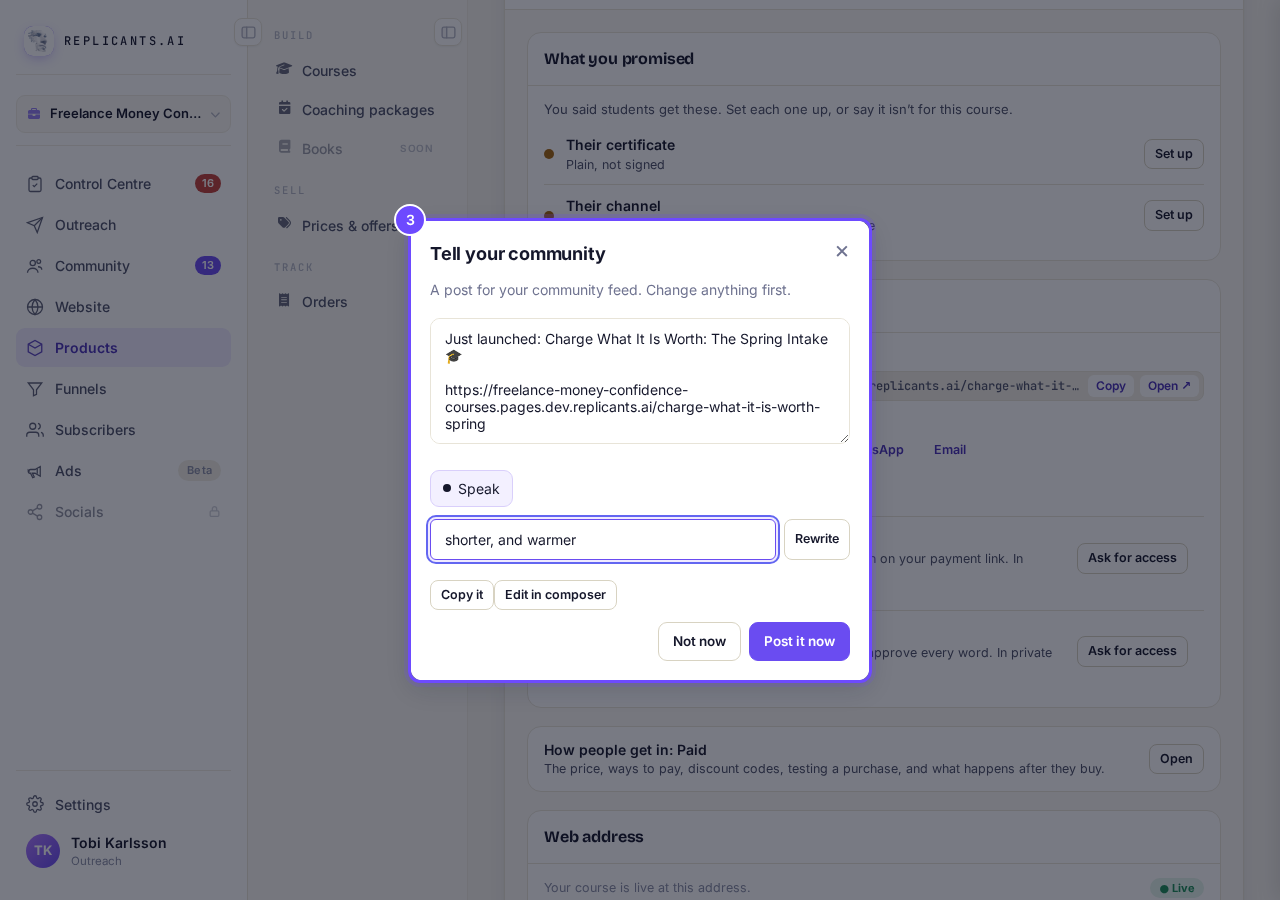Image resolution: width=1280 pixels, height=900 pixels.
Task: Click the Orders icon
Action: [284, 300]
